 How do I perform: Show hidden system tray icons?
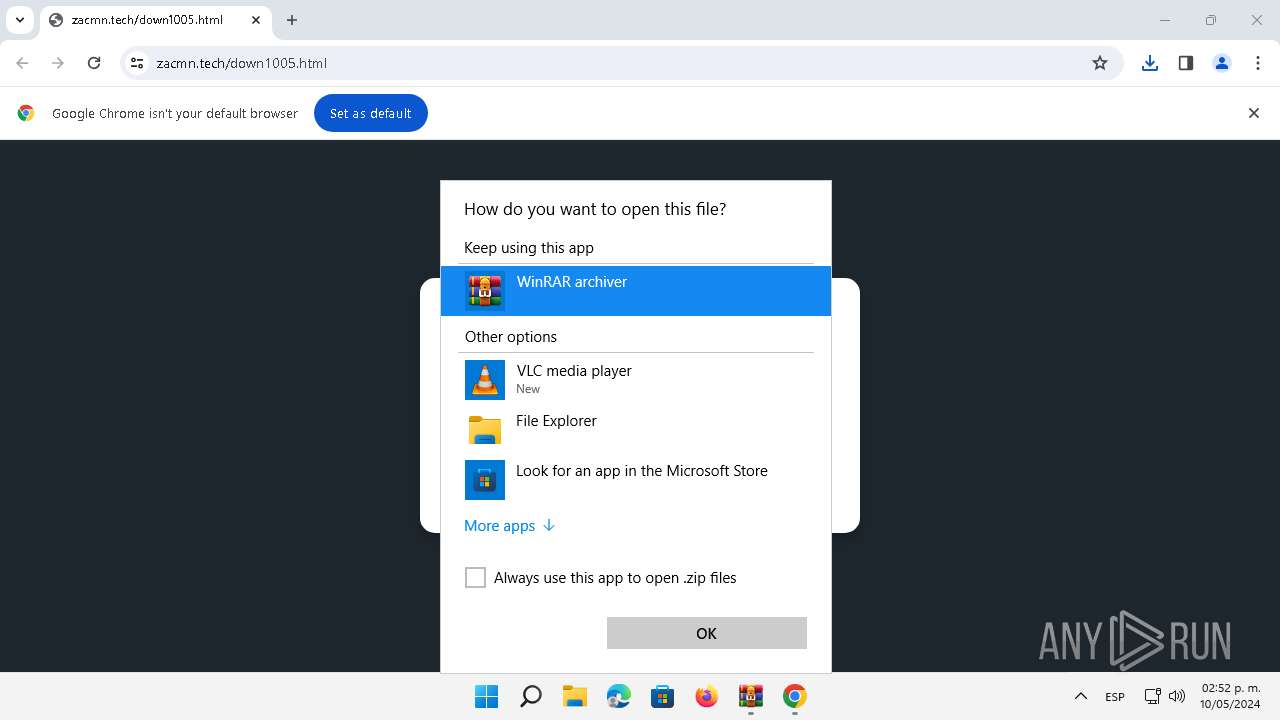click(x=1080, y=696)
